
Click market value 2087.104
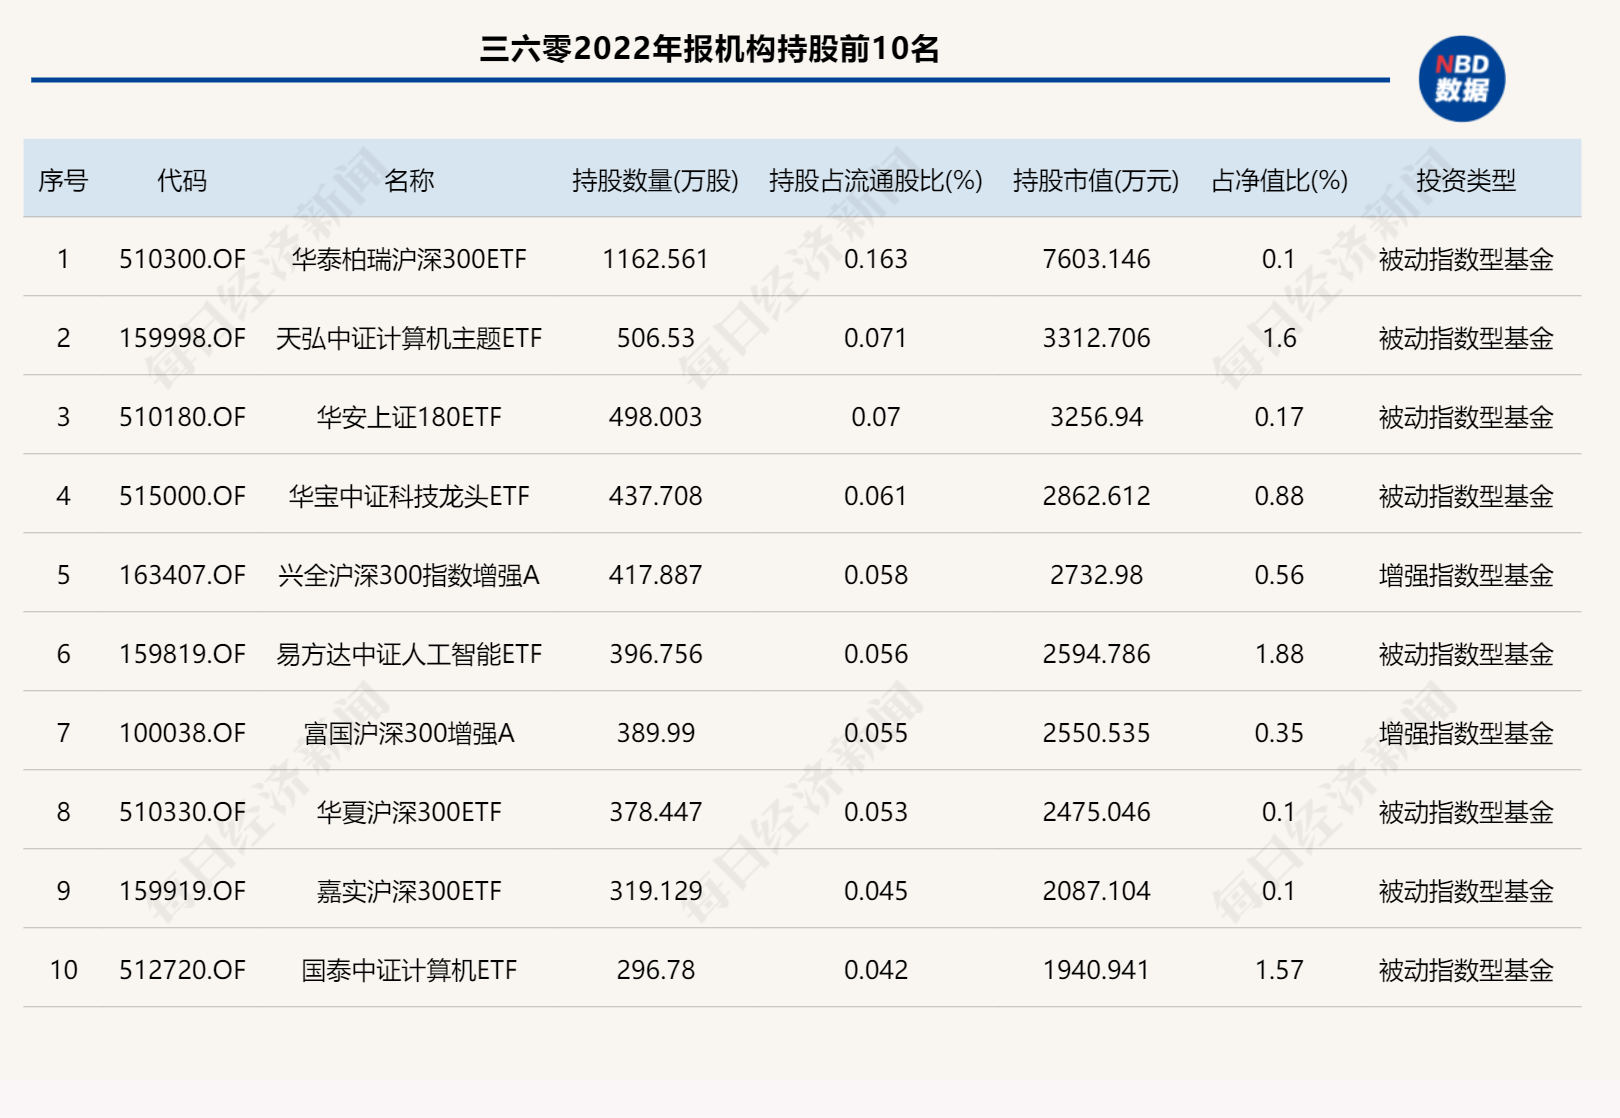coord(1096,892)
